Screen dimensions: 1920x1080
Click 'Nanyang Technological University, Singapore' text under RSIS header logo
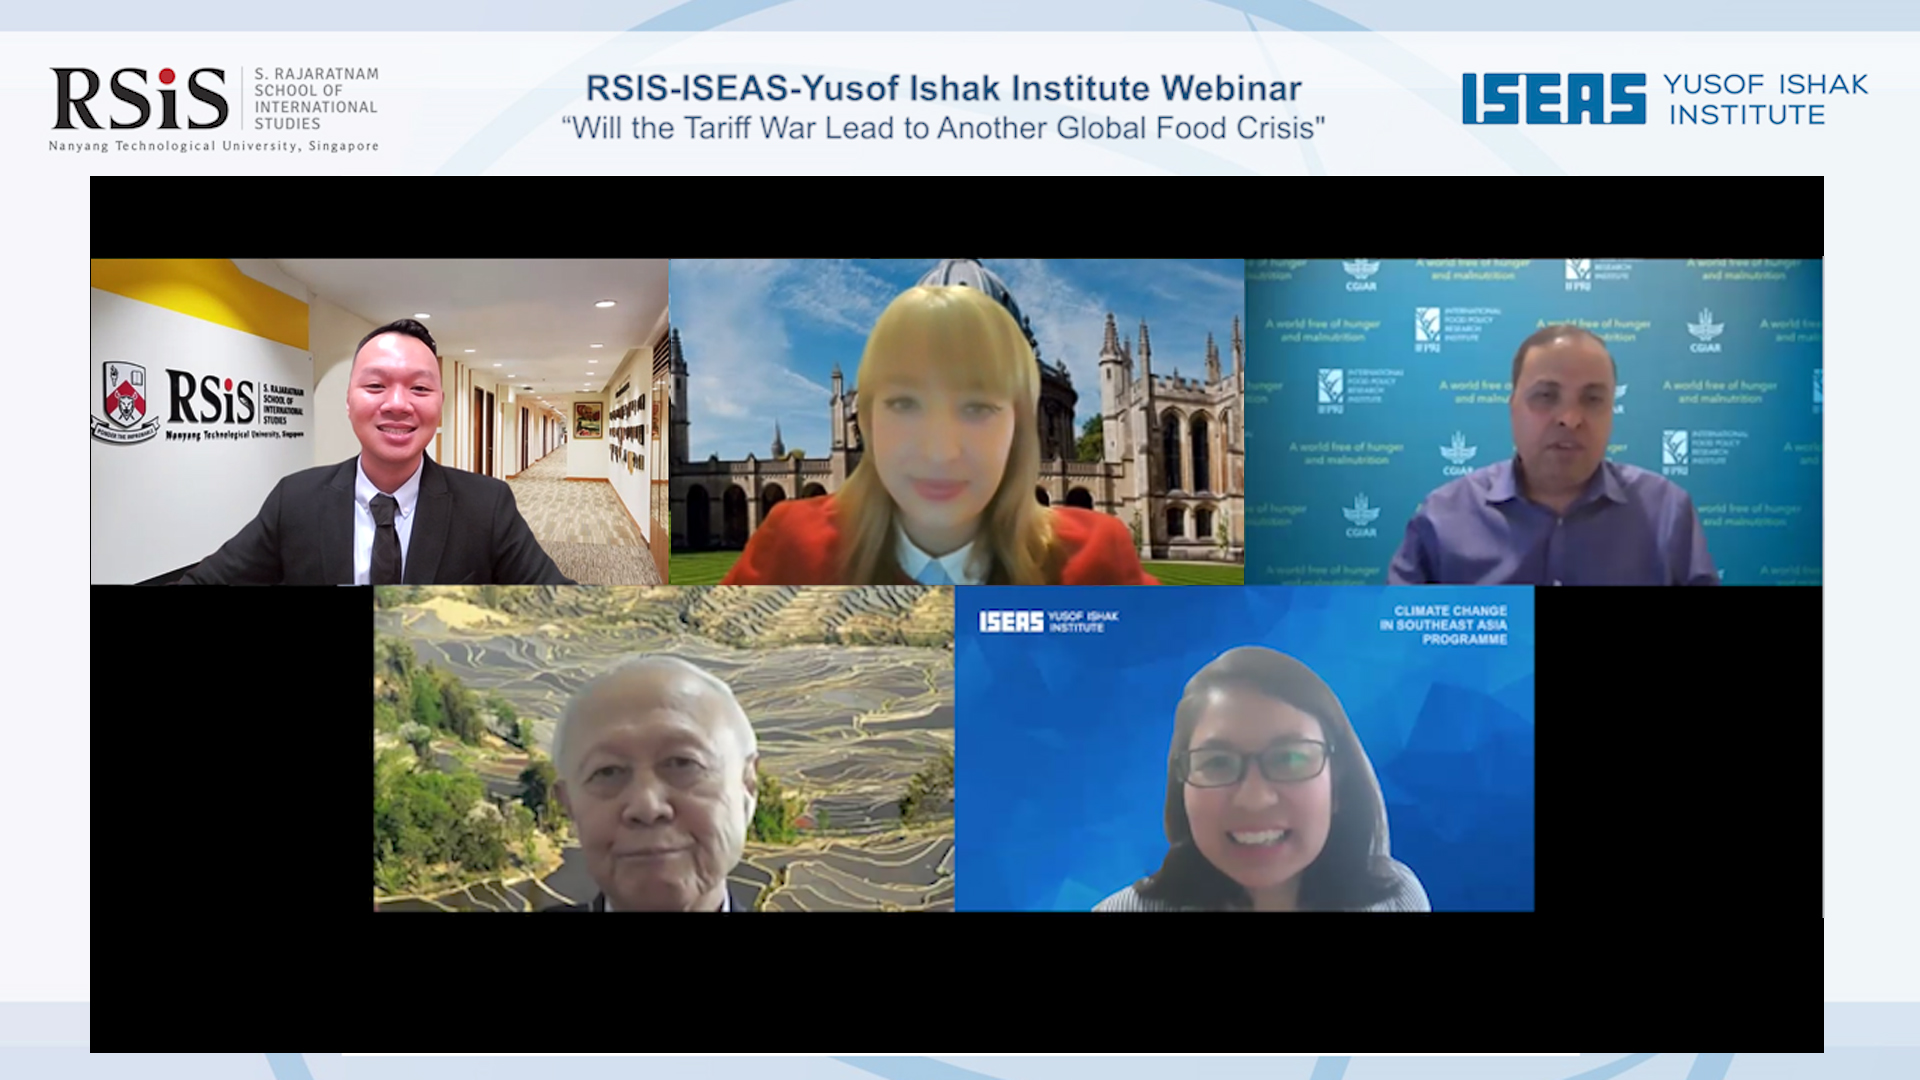pyautogui.click(x=214, y=146)
